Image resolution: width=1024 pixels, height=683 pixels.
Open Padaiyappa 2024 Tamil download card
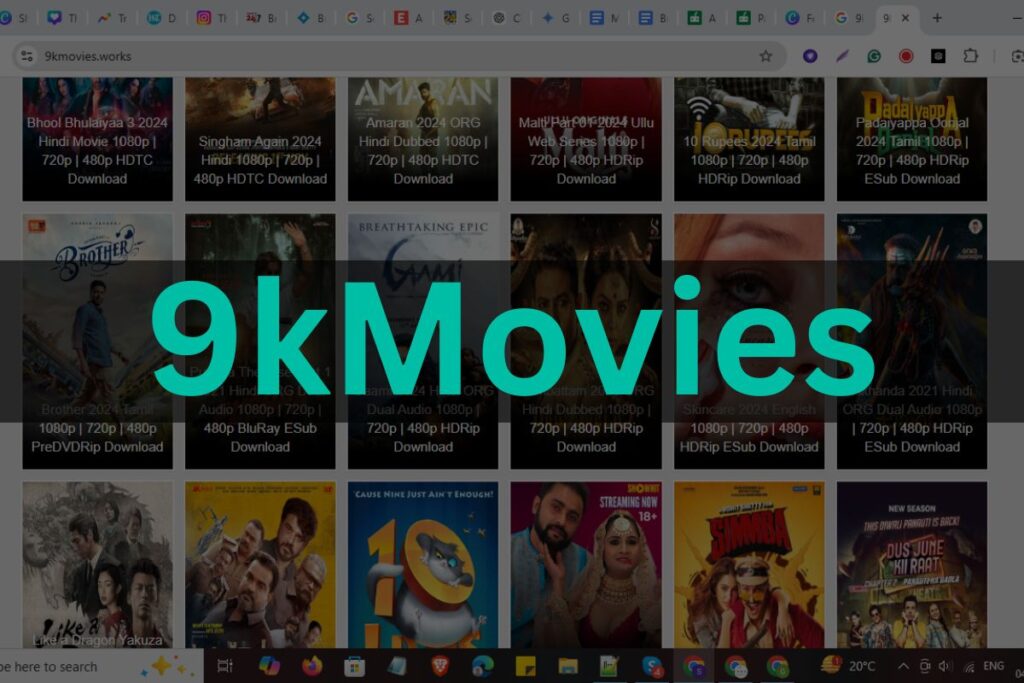[x=912, y=138]
